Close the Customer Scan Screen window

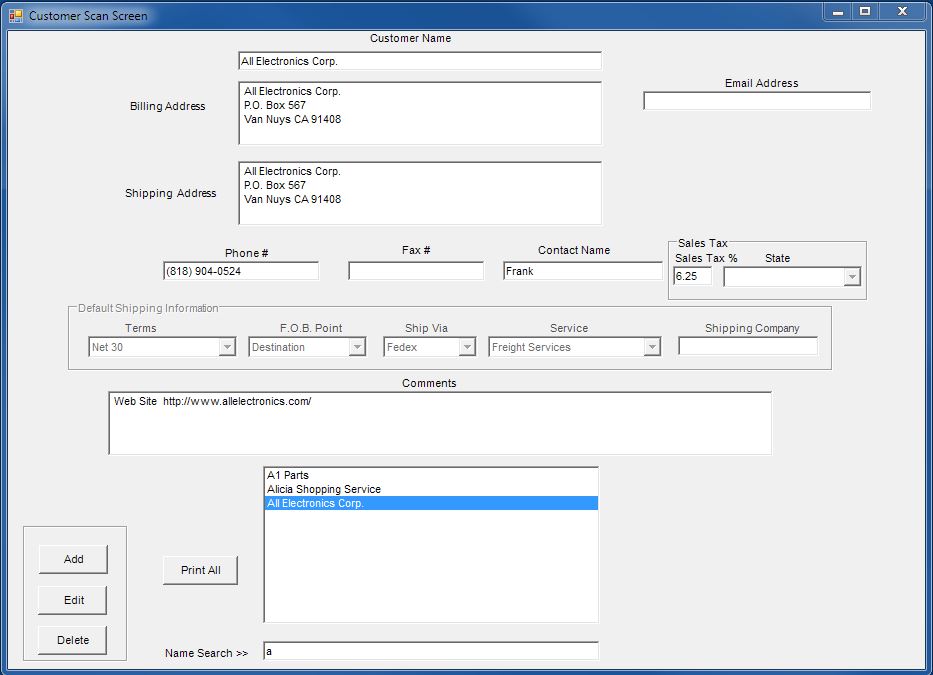tap(903, 12)
